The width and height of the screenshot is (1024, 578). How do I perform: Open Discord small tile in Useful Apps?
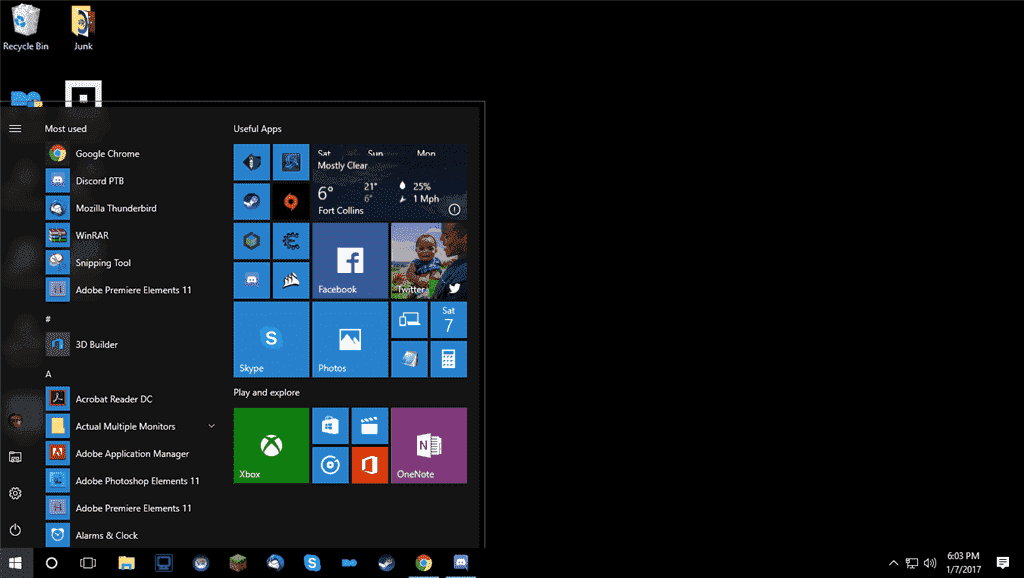coord(251,280)
